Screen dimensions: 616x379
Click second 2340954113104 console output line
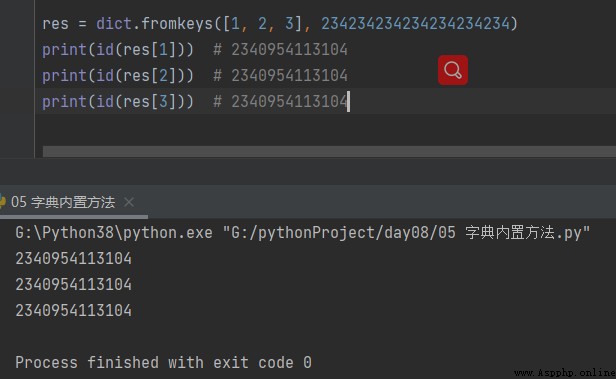73,284
